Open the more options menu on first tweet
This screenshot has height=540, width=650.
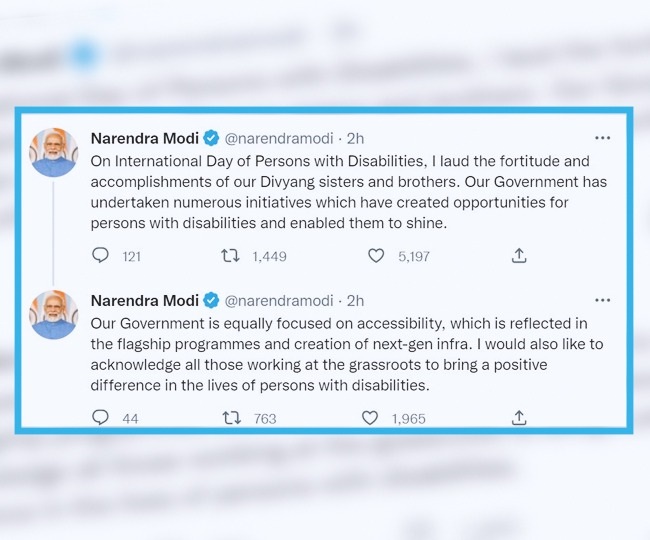point(602,138)
